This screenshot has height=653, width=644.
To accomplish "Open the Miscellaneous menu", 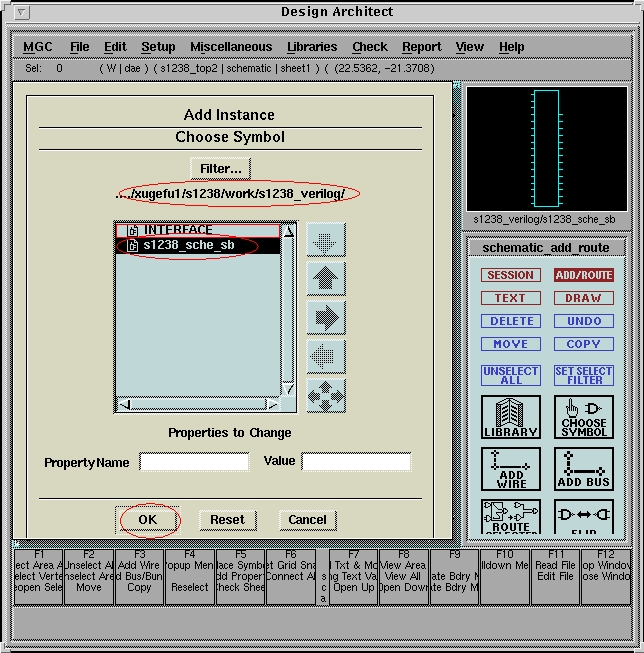I will [230, 47].
